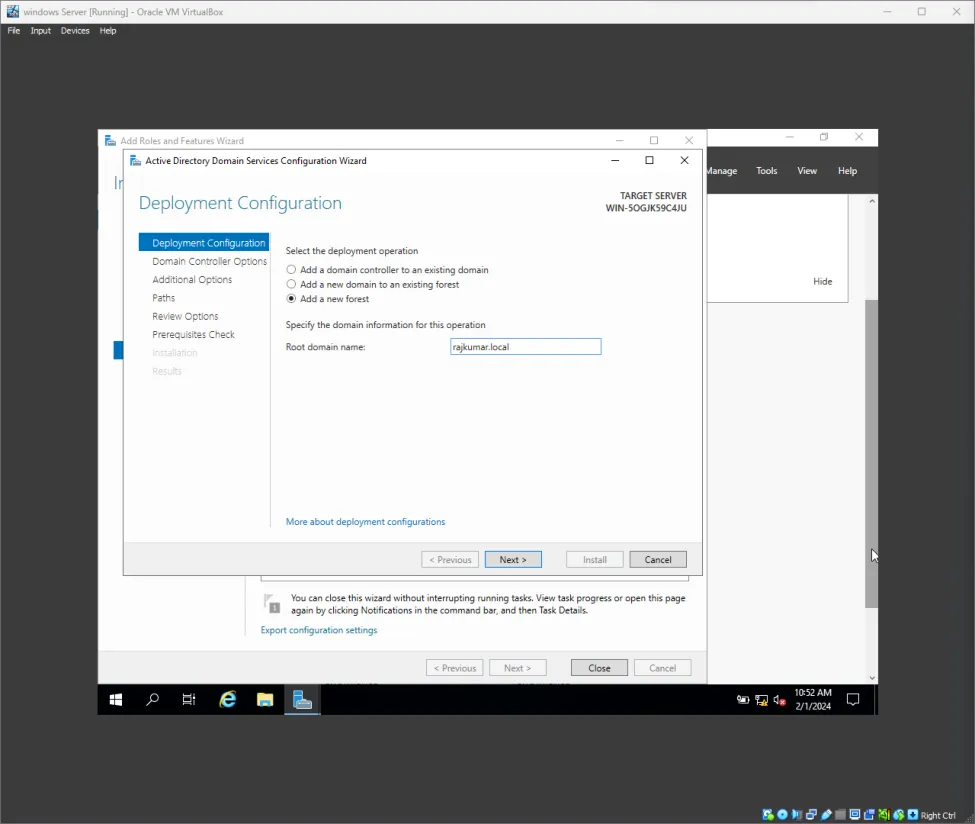Image resolution: width=975 pixels, height=824 pixels.
Task: Open the Action Center notifications icon
Action: click(x=853, y=700)
